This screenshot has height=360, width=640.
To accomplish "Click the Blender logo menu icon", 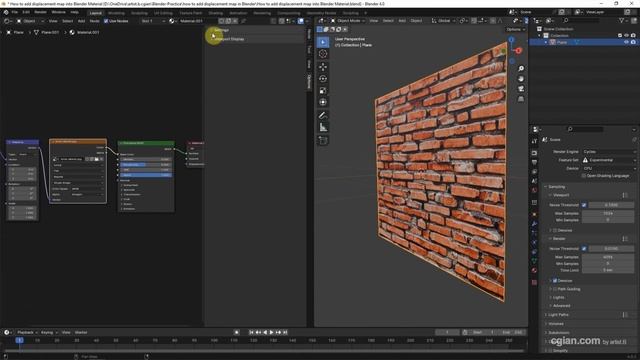I will 6,12.
